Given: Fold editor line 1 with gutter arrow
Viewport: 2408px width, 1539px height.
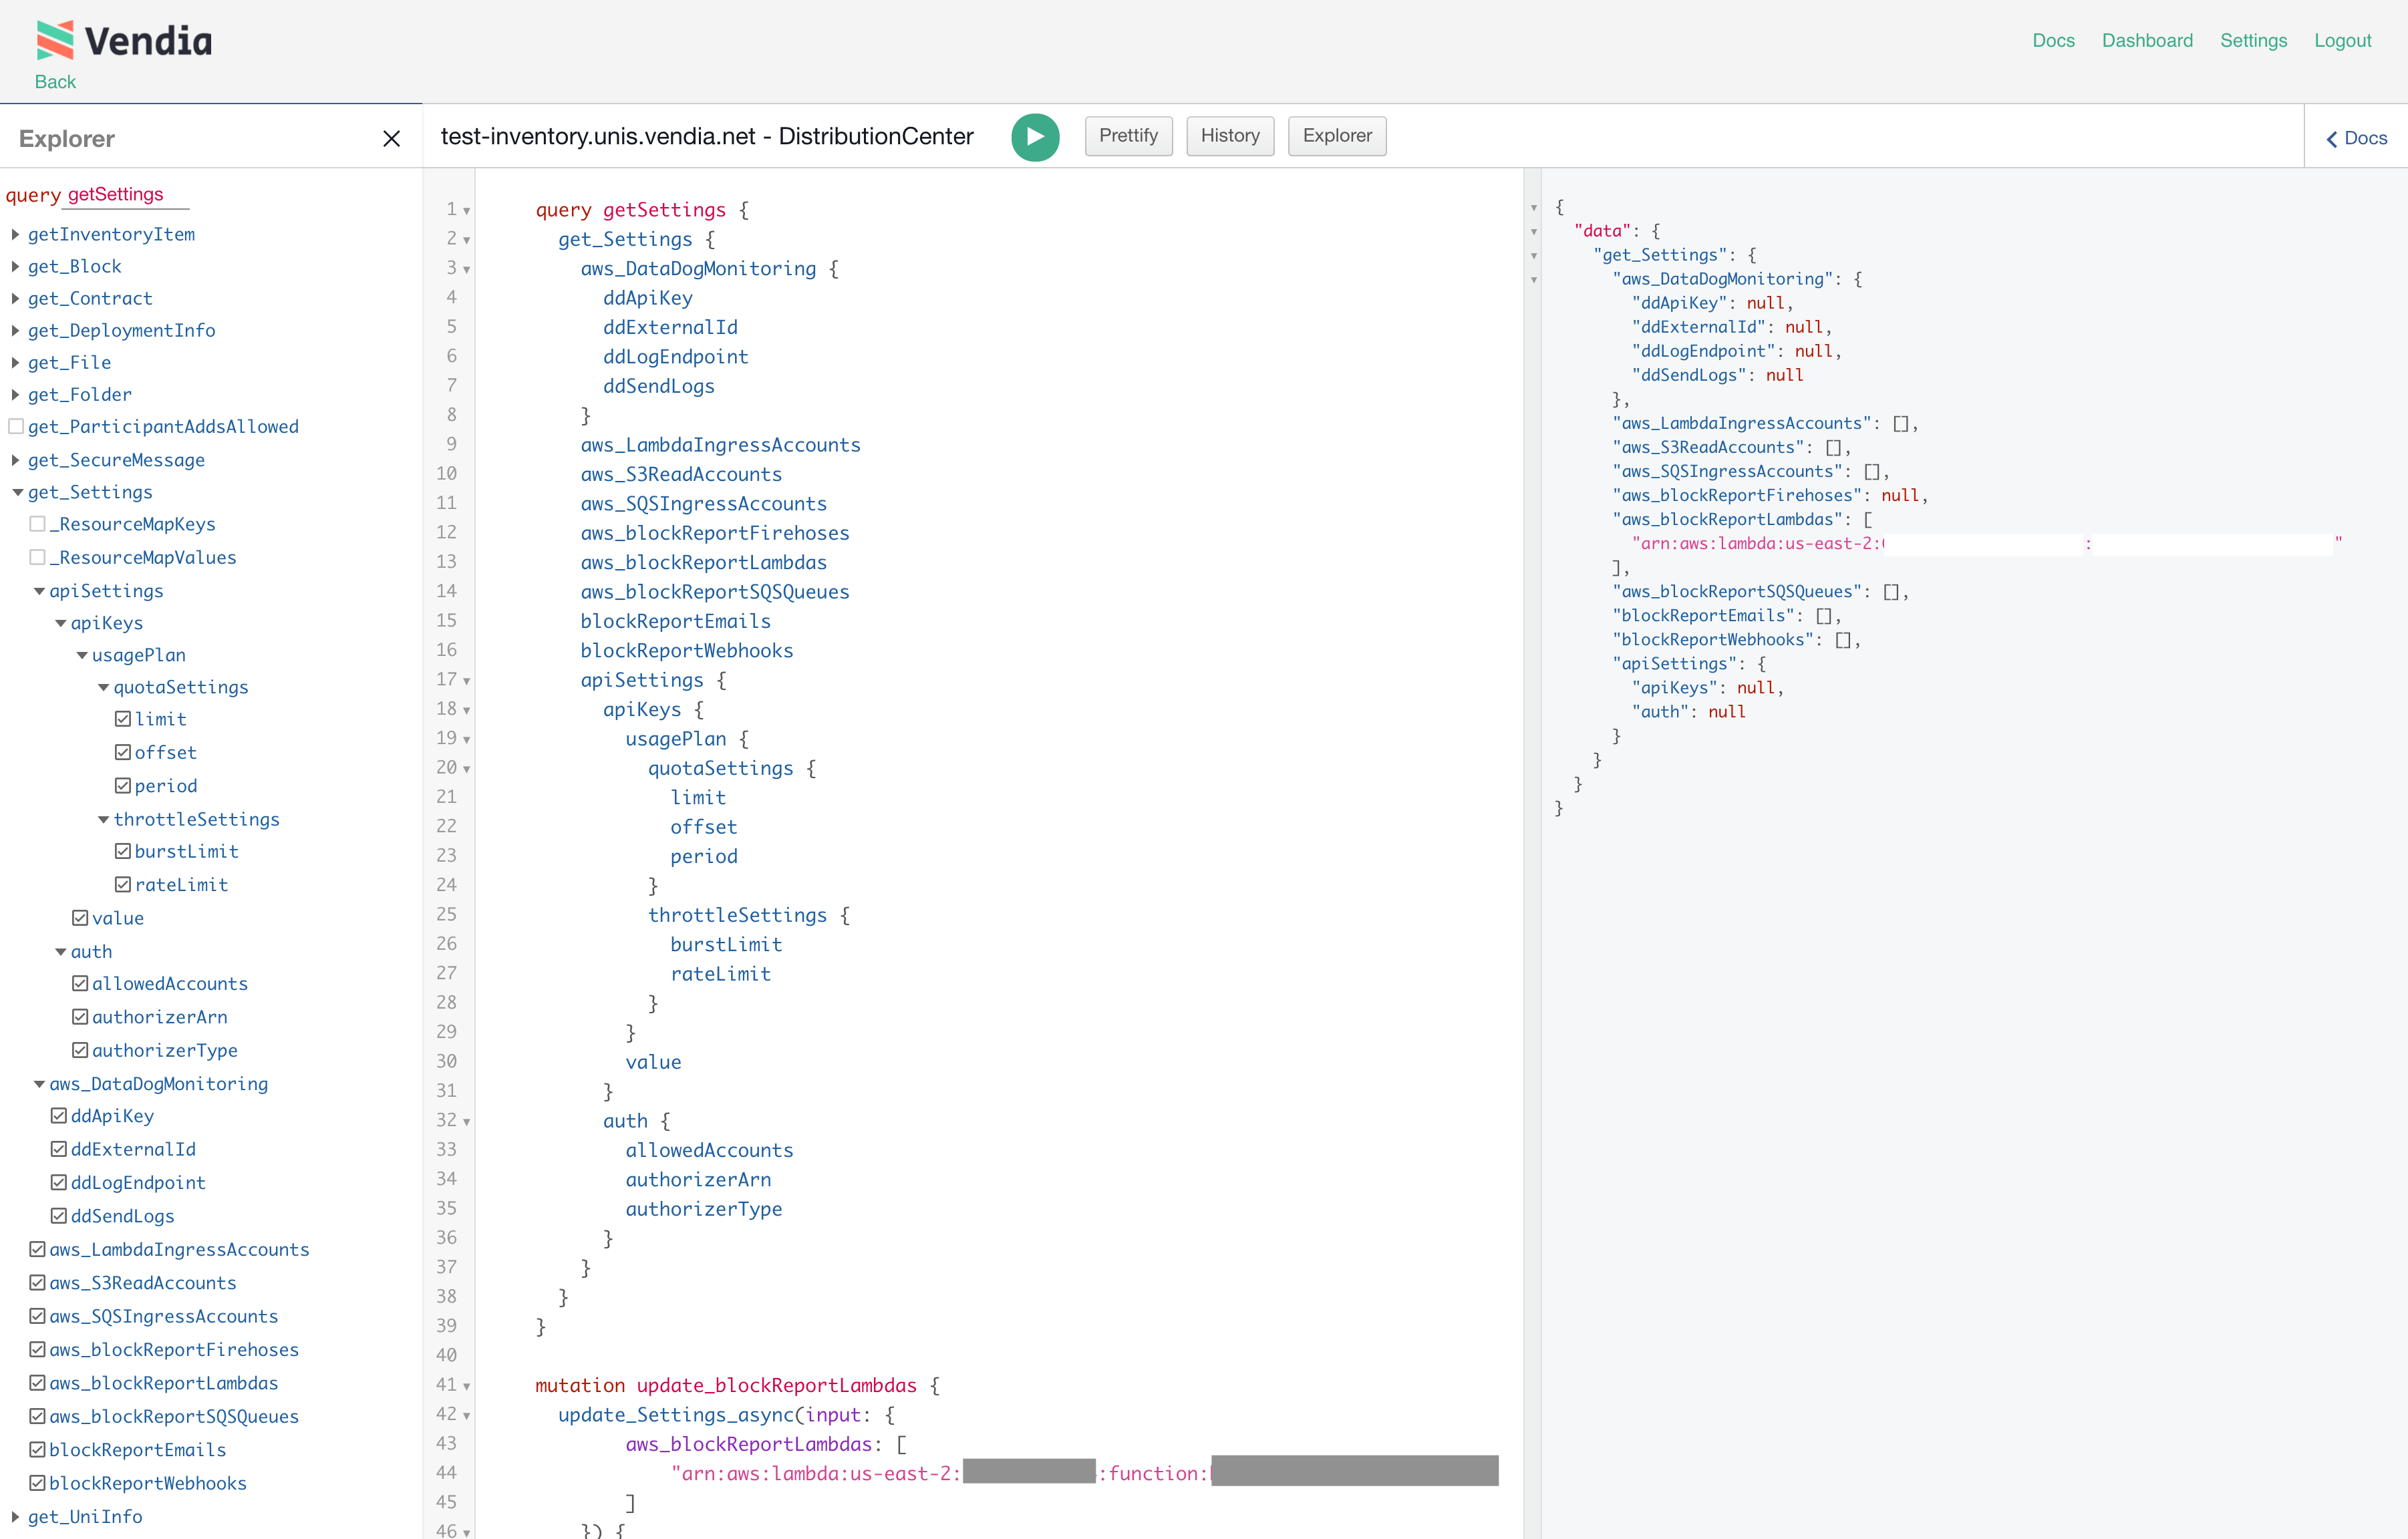Looking at the screenshot, I should click(467, 211).
